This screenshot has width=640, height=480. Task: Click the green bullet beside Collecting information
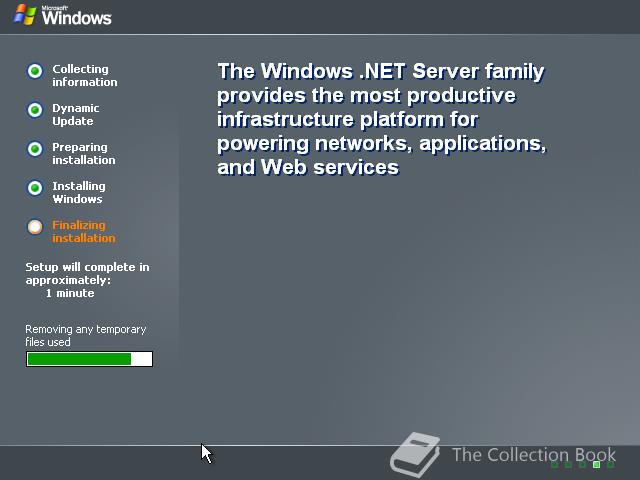click(35, 71)
